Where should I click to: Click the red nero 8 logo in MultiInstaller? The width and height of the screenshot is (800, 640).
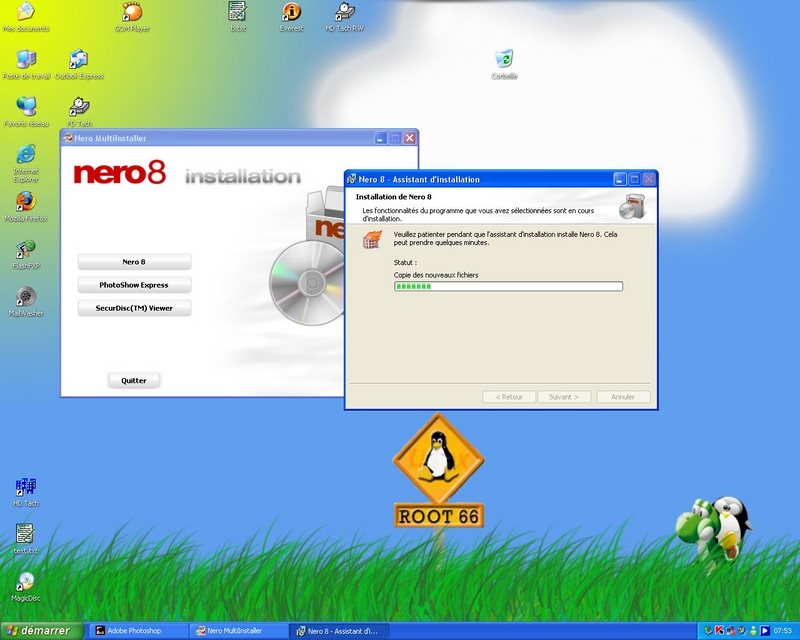point(120,173)
